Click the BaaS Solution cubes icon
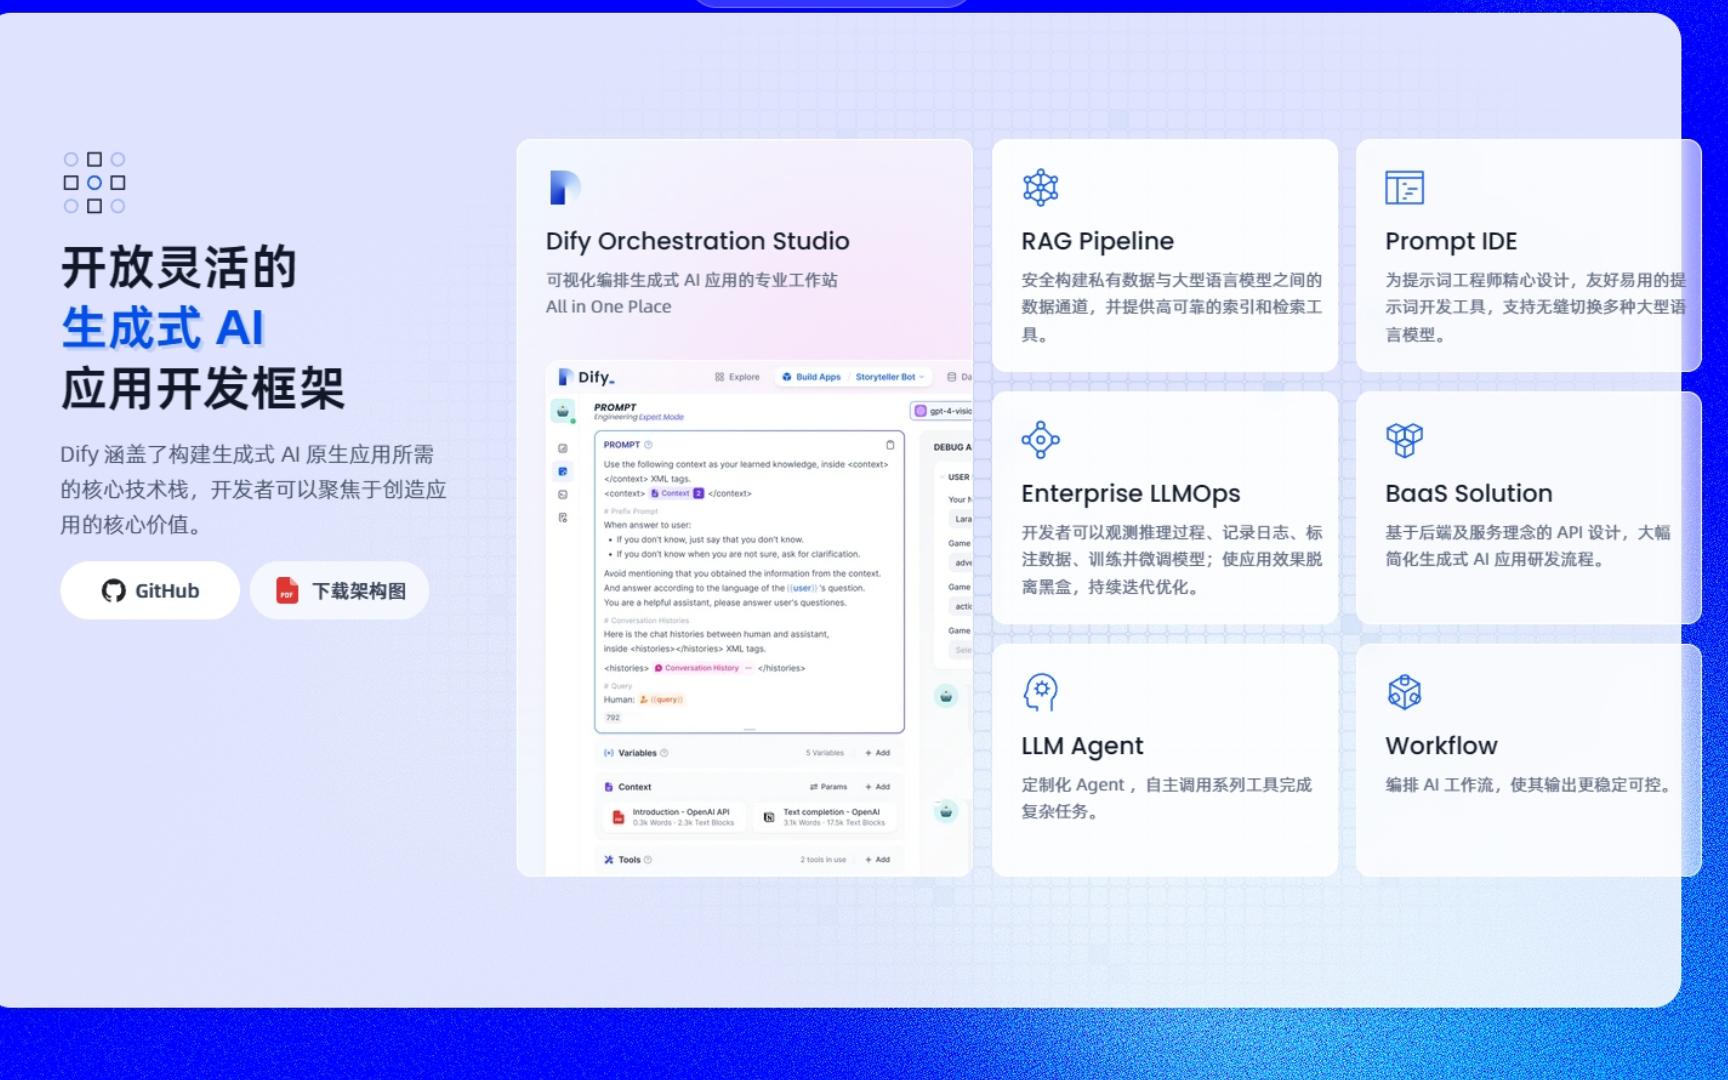This screenshot has width=1728, height=1080. [x=1404, y=439]
